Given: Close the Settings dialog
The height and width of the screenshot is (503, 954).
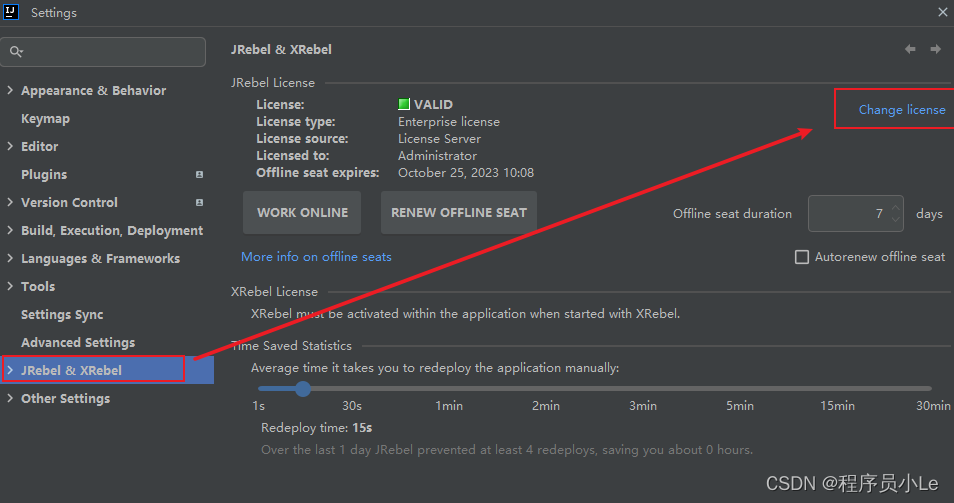Looking at the screenshot, I should (x=942, y=12).
